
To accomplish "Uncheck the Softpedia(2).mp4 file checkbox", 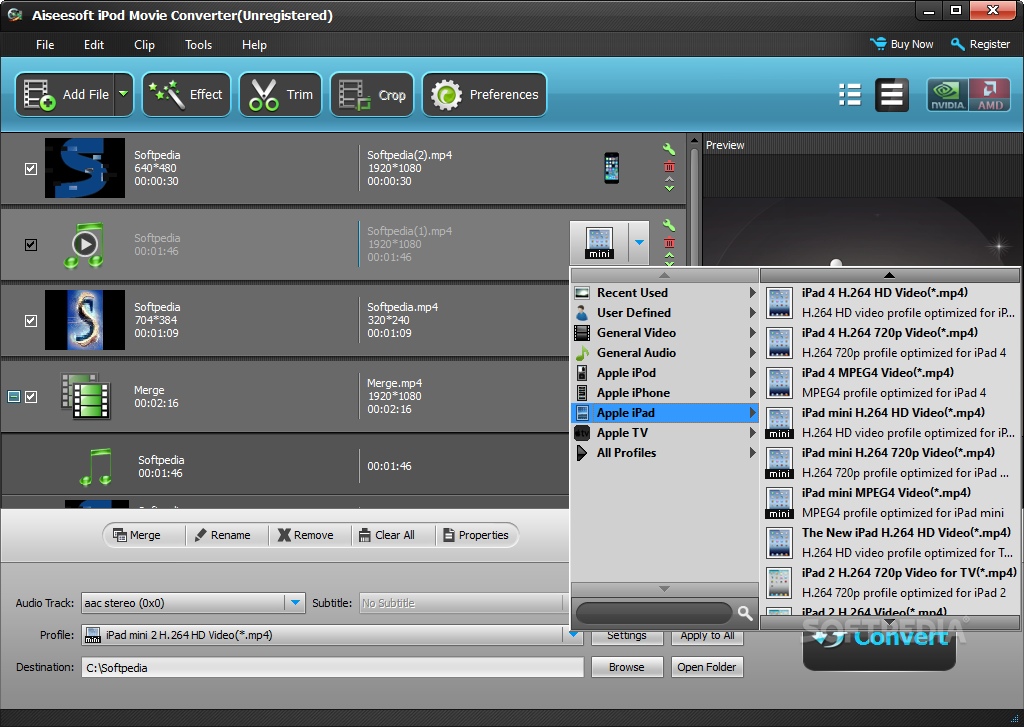I will pos(31,169).
